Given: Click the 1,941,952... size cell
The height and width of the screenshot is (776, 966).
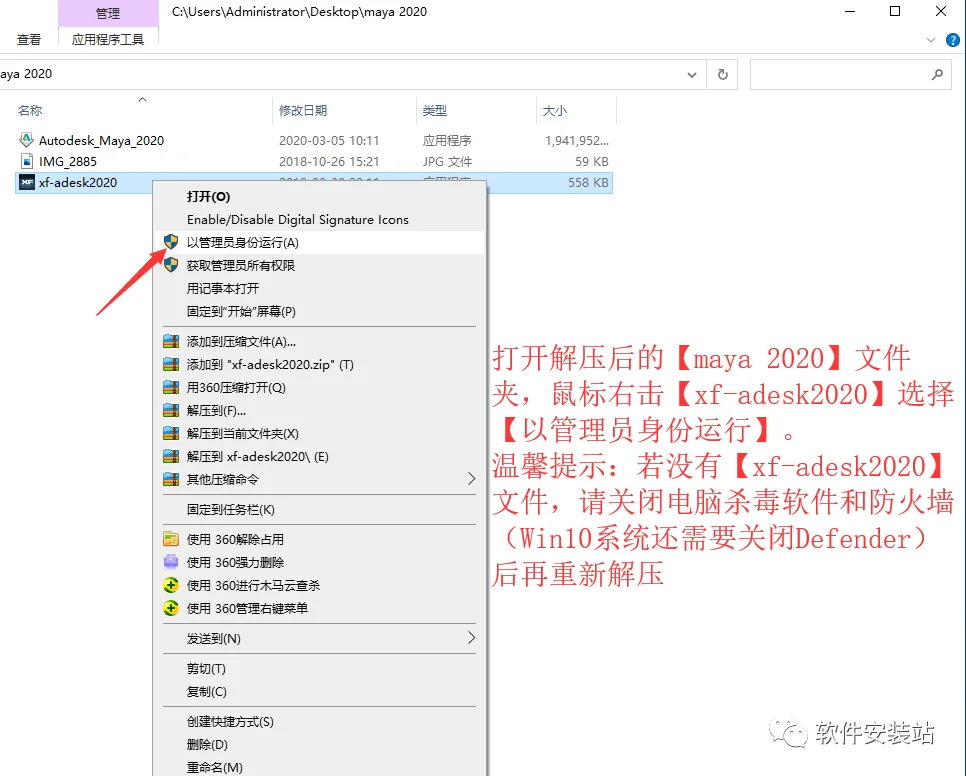Looking at the screenshot, I should point(577,140).
